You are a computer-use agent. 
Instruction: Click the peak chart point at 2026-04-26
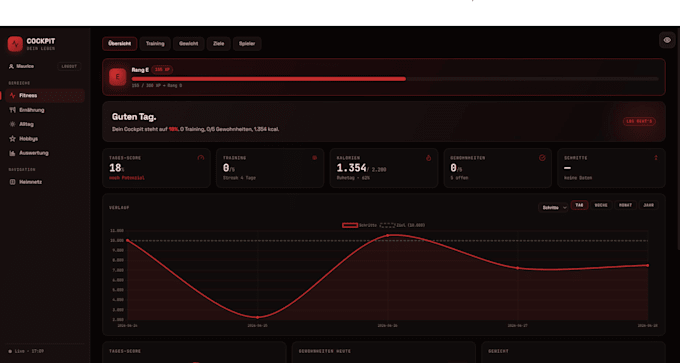click(x=388, y=235)
